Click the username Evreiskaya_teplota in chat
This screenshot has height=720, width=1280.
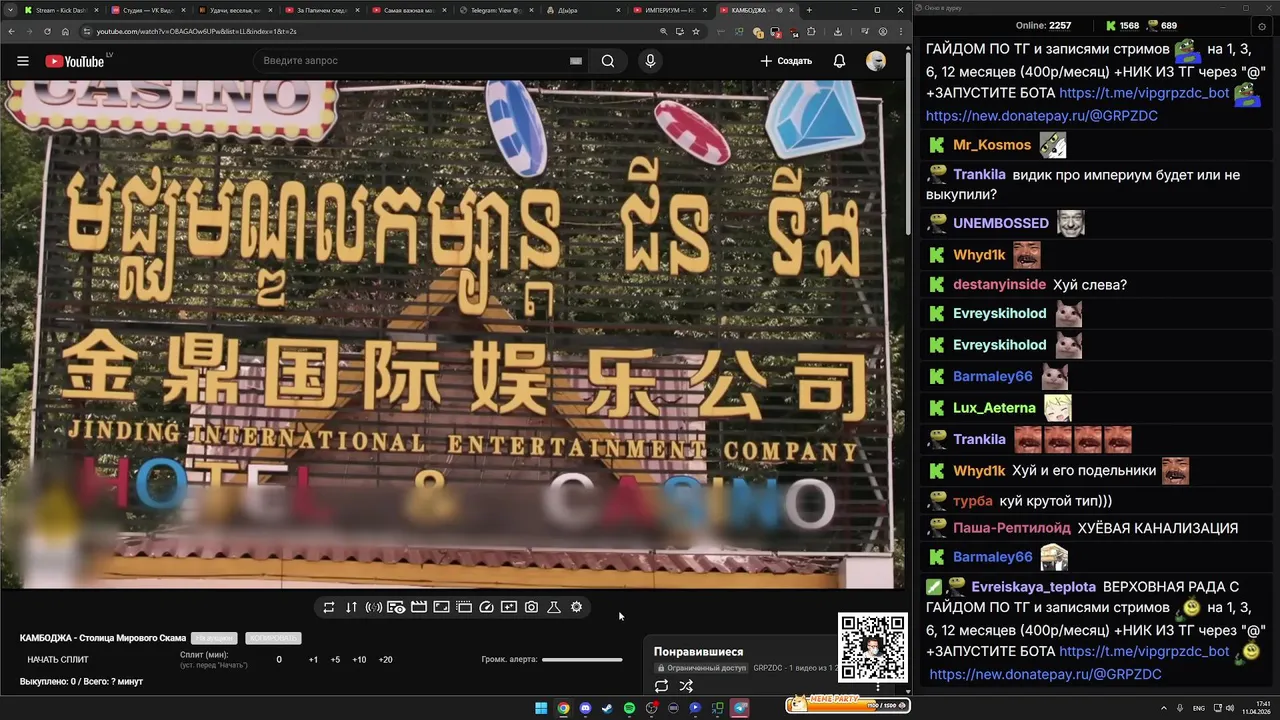tap(1033, 587)
